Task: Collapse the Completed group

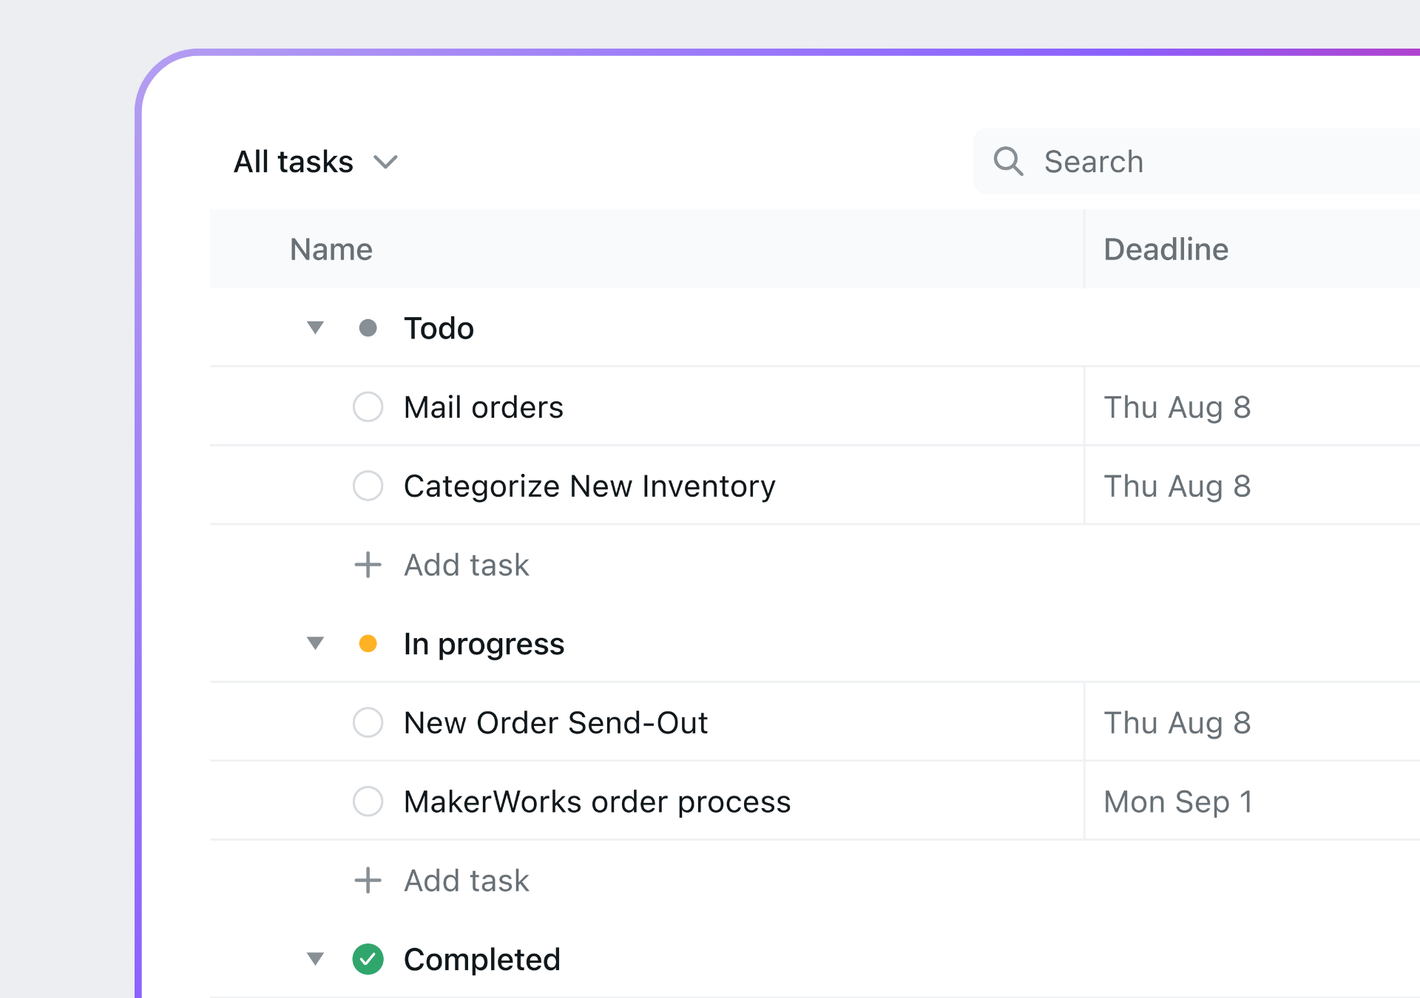Action: (x=315, y=959)
